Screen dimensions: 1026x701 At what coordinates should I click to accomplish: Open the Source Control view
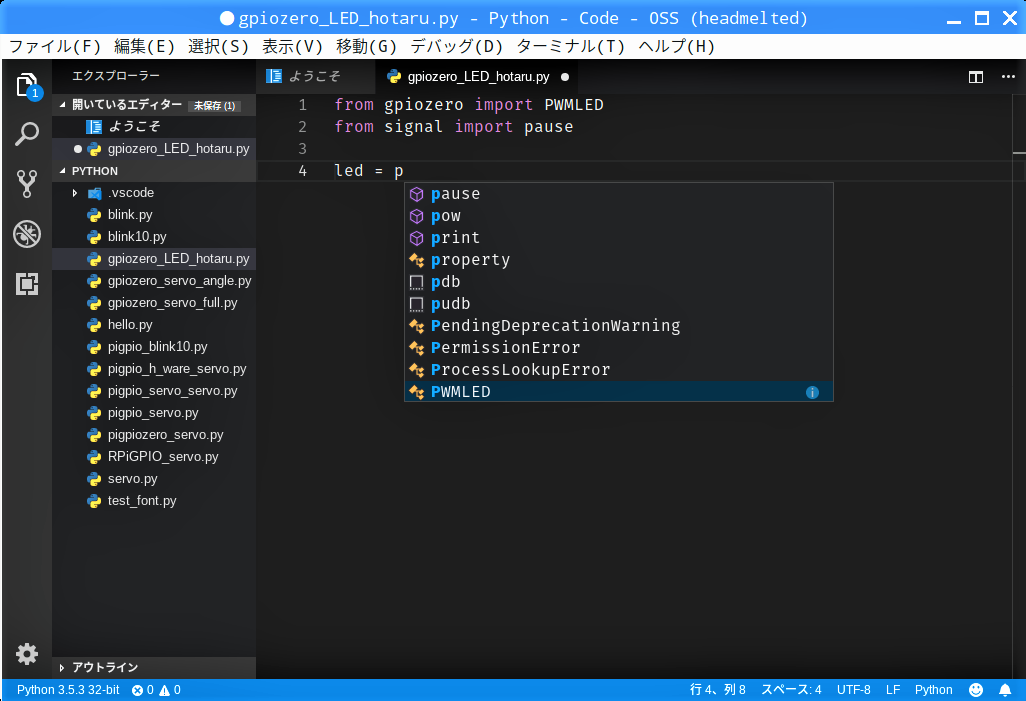click(27, 183)
